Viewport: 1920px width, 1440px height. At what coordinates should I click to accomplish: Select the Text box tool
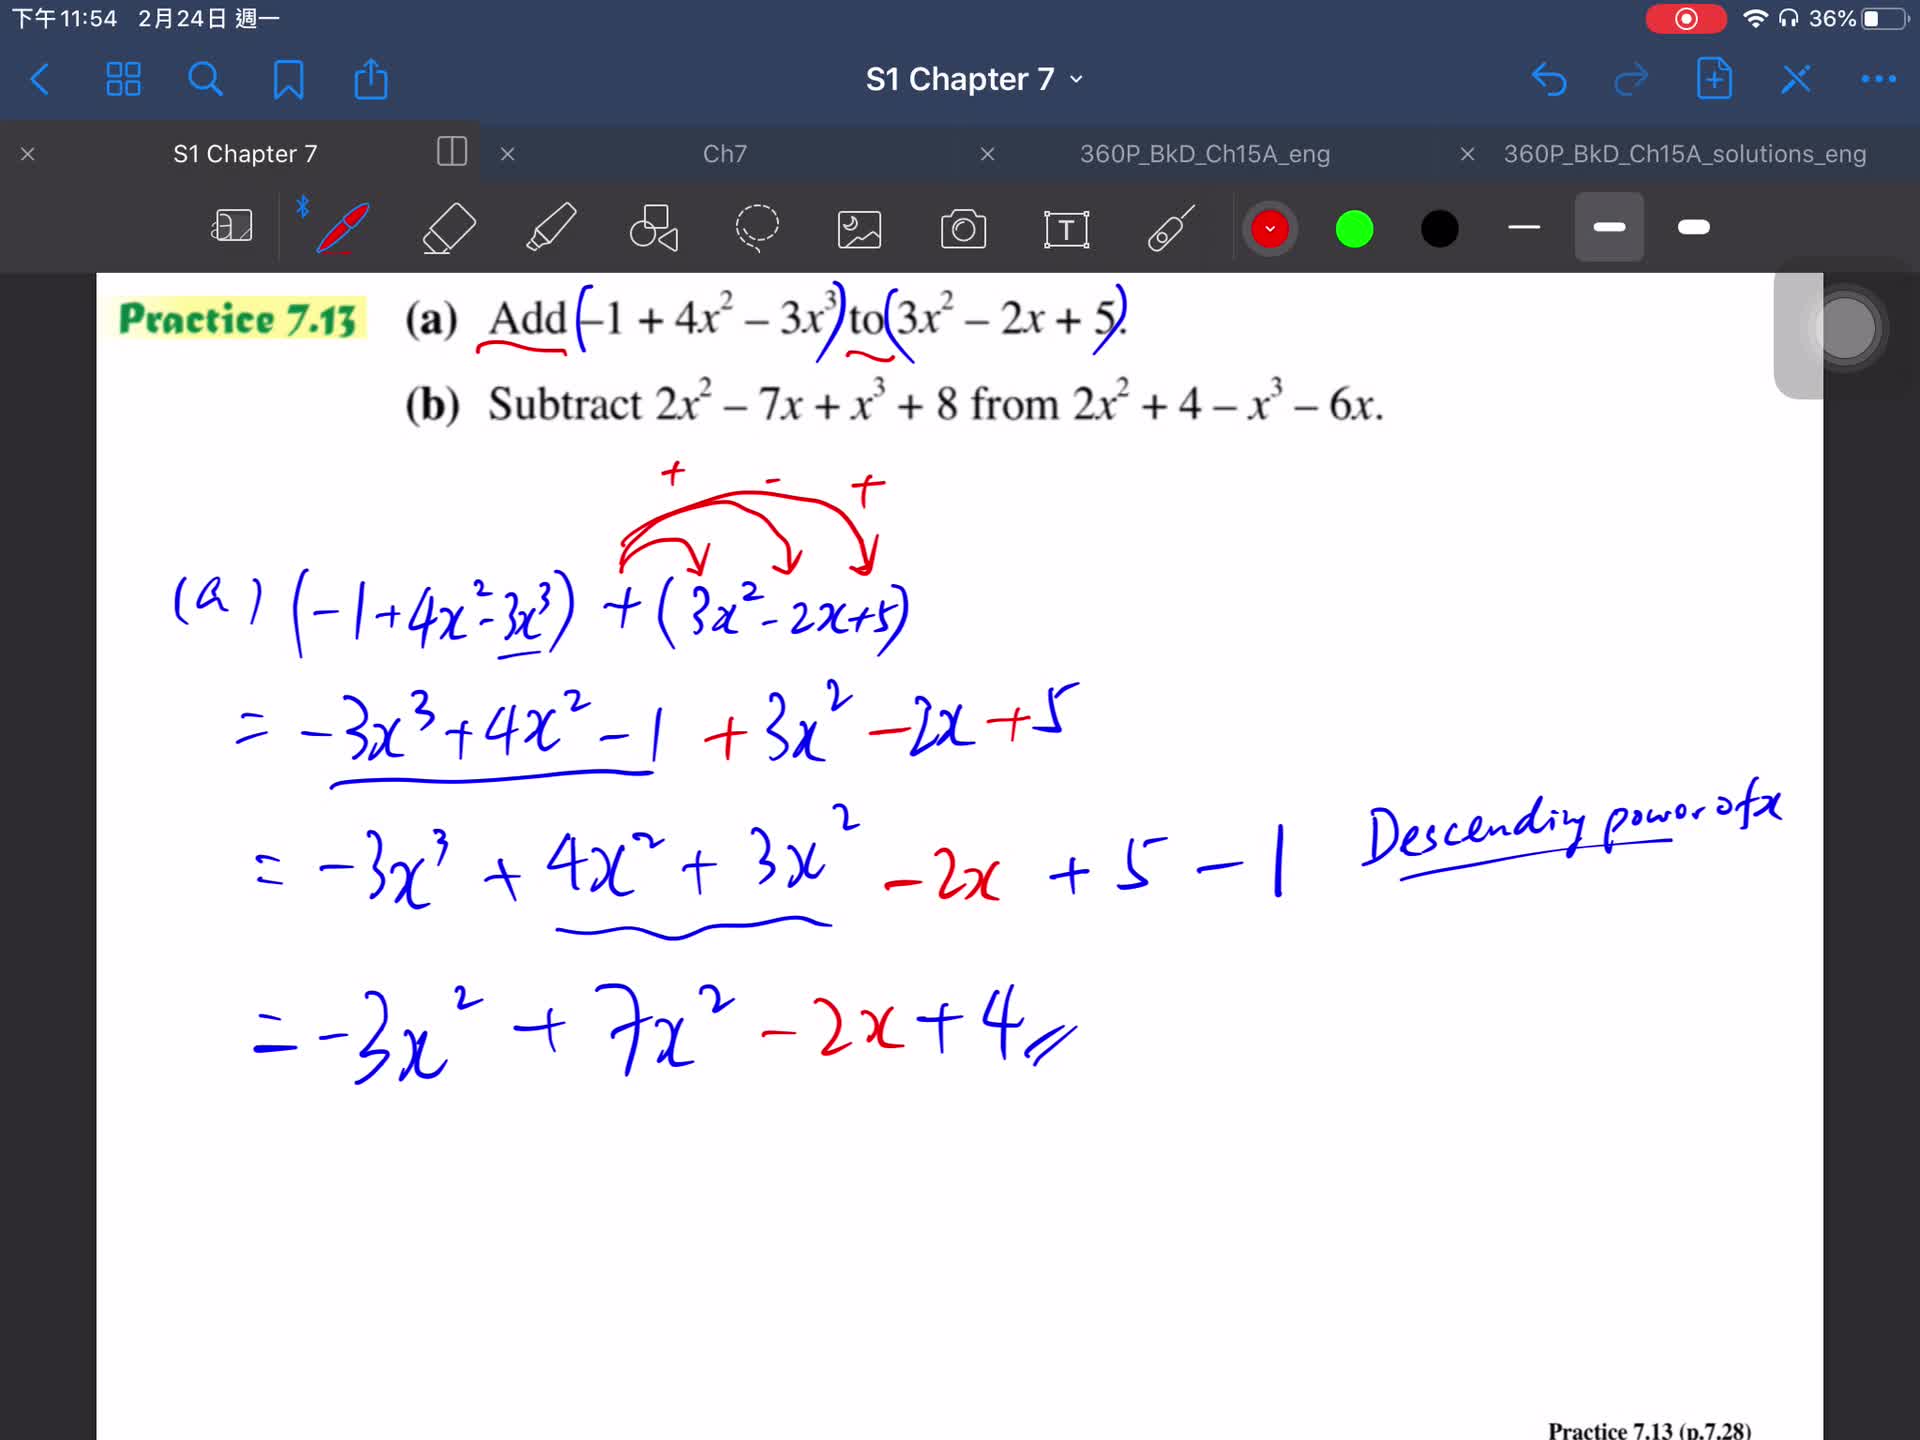[1066, 229]
